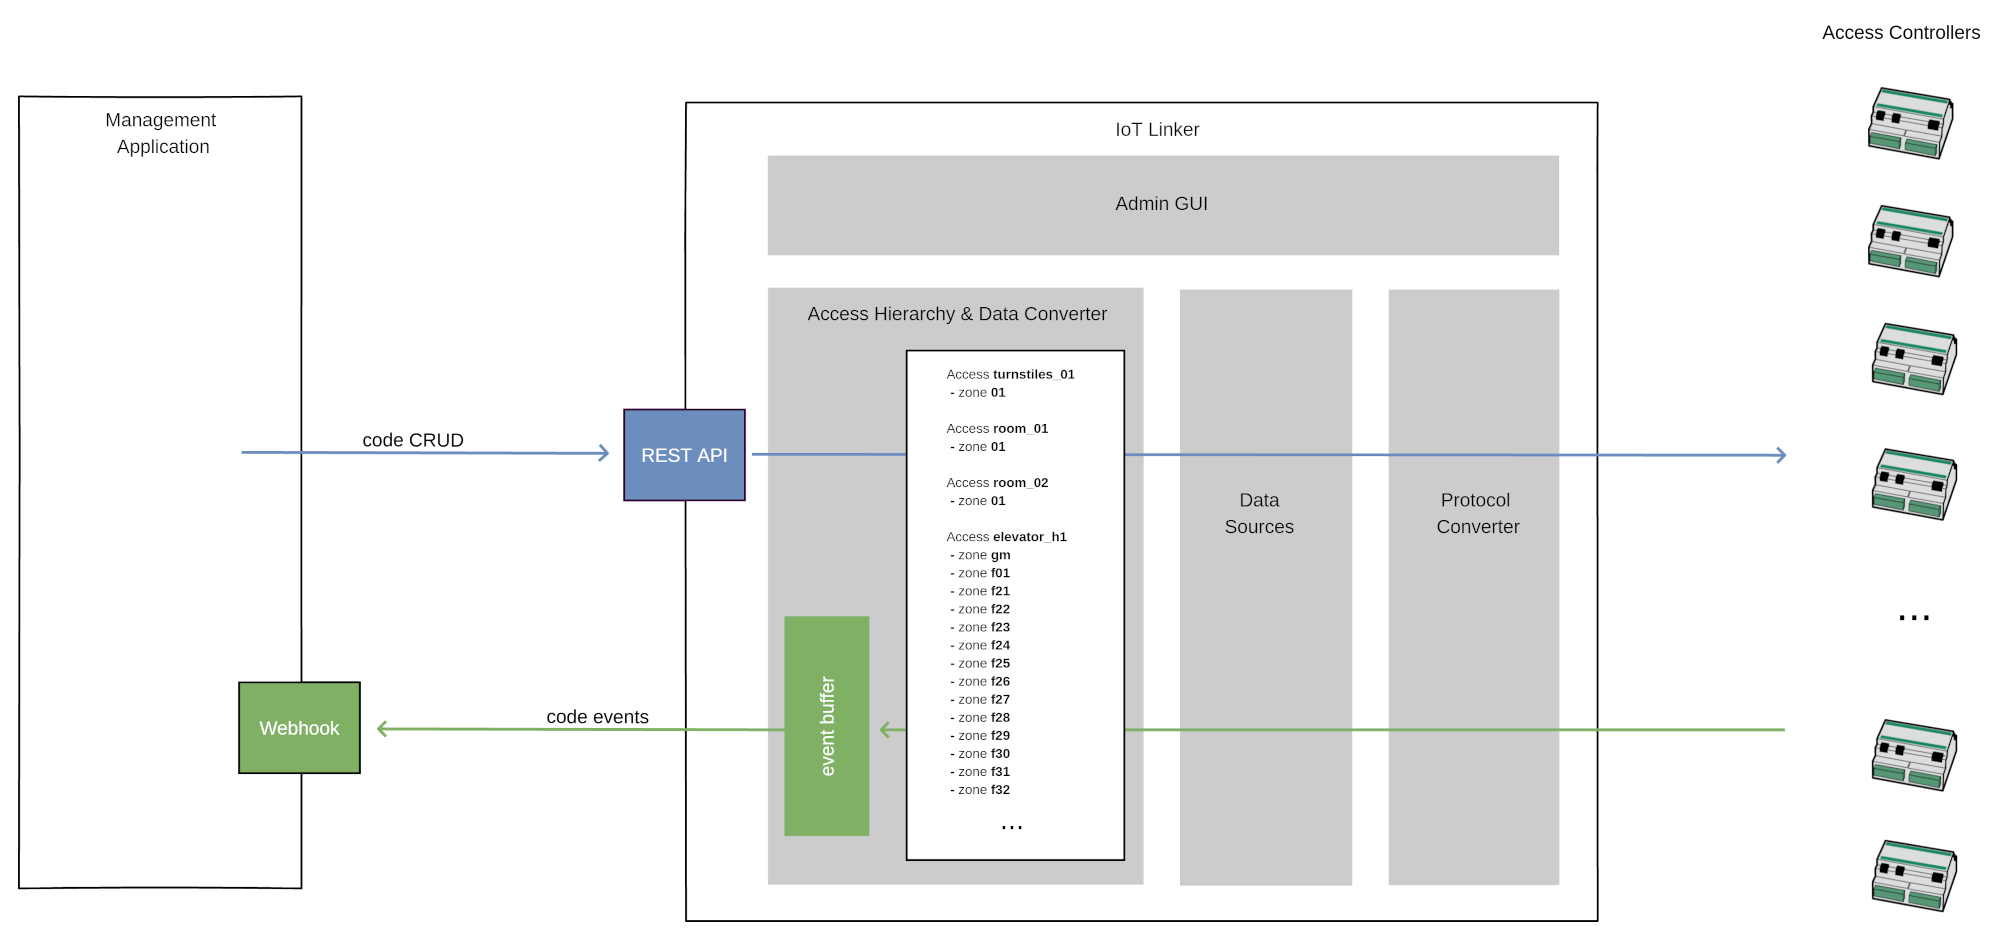The image size is (2000, 940).
Task: Click the green Webhook box
Action: tap(299, 728)
